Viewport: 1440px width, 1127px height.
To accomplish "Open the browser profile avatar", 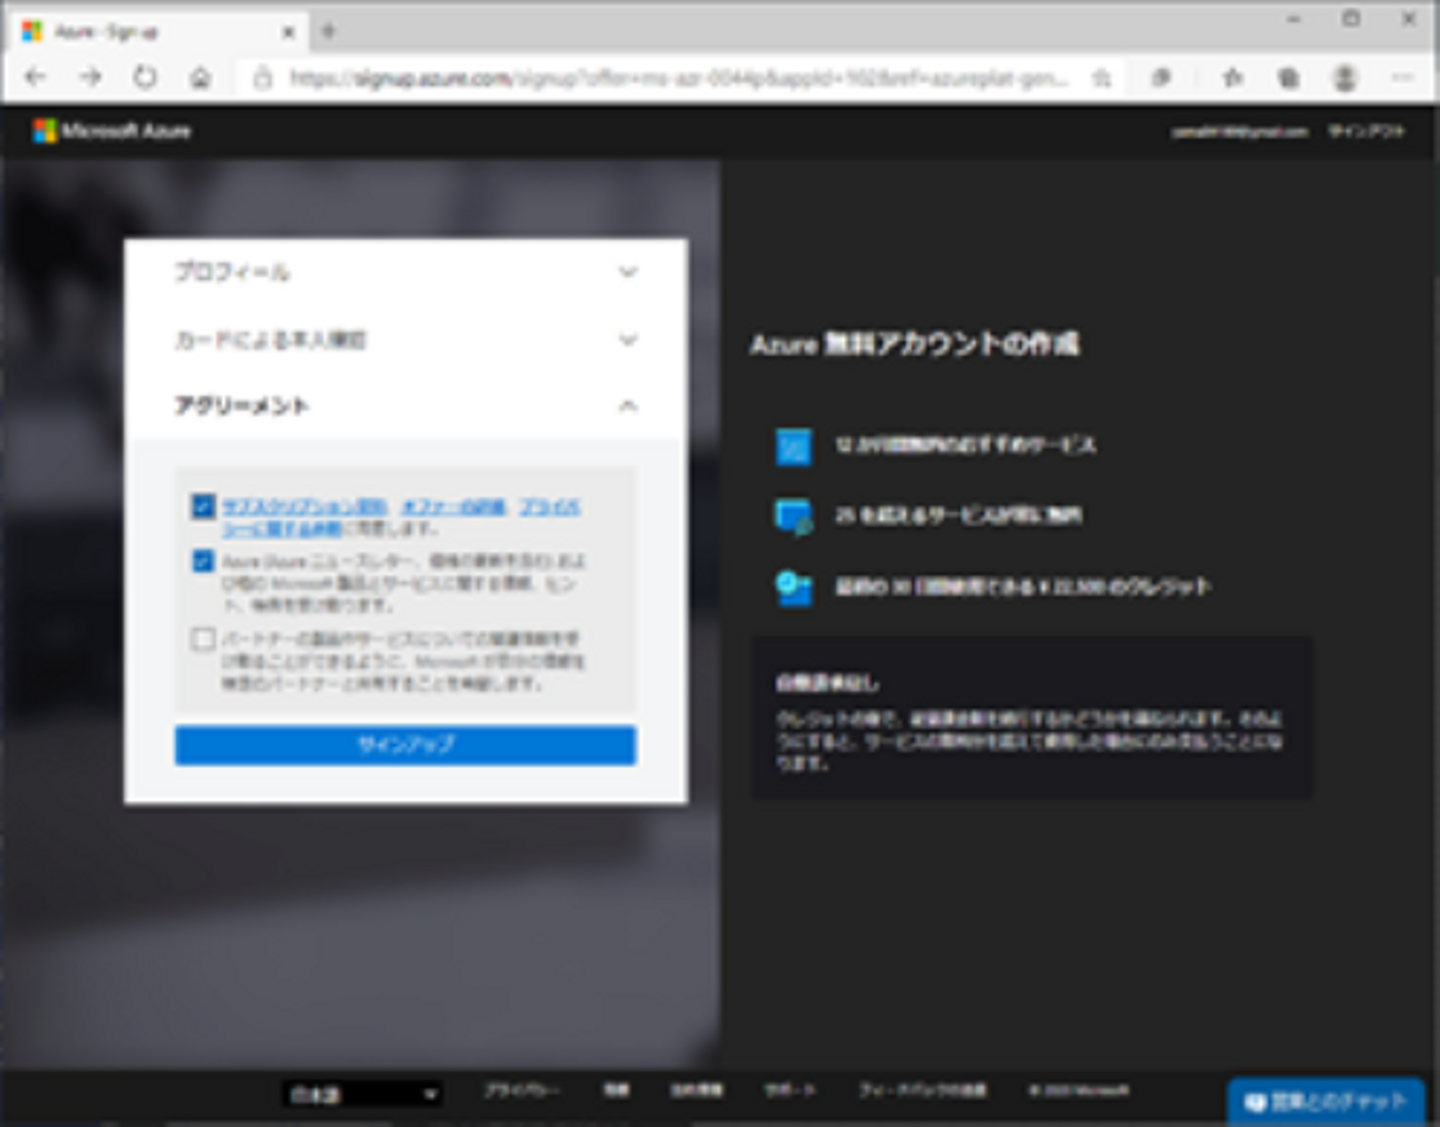I will tap(1345, 78).
